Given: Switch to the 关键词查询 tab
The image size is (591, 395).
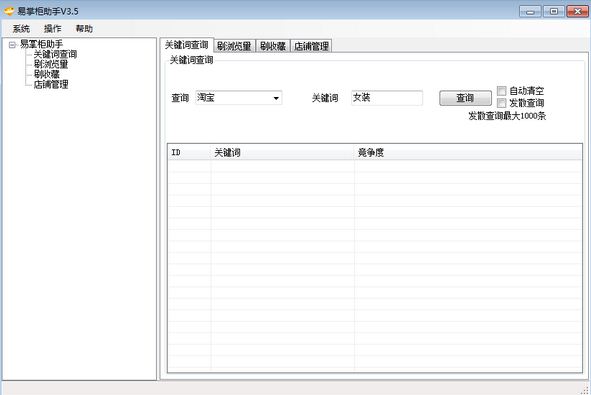Looking at the screenshot, I should (x=187, y=45).
